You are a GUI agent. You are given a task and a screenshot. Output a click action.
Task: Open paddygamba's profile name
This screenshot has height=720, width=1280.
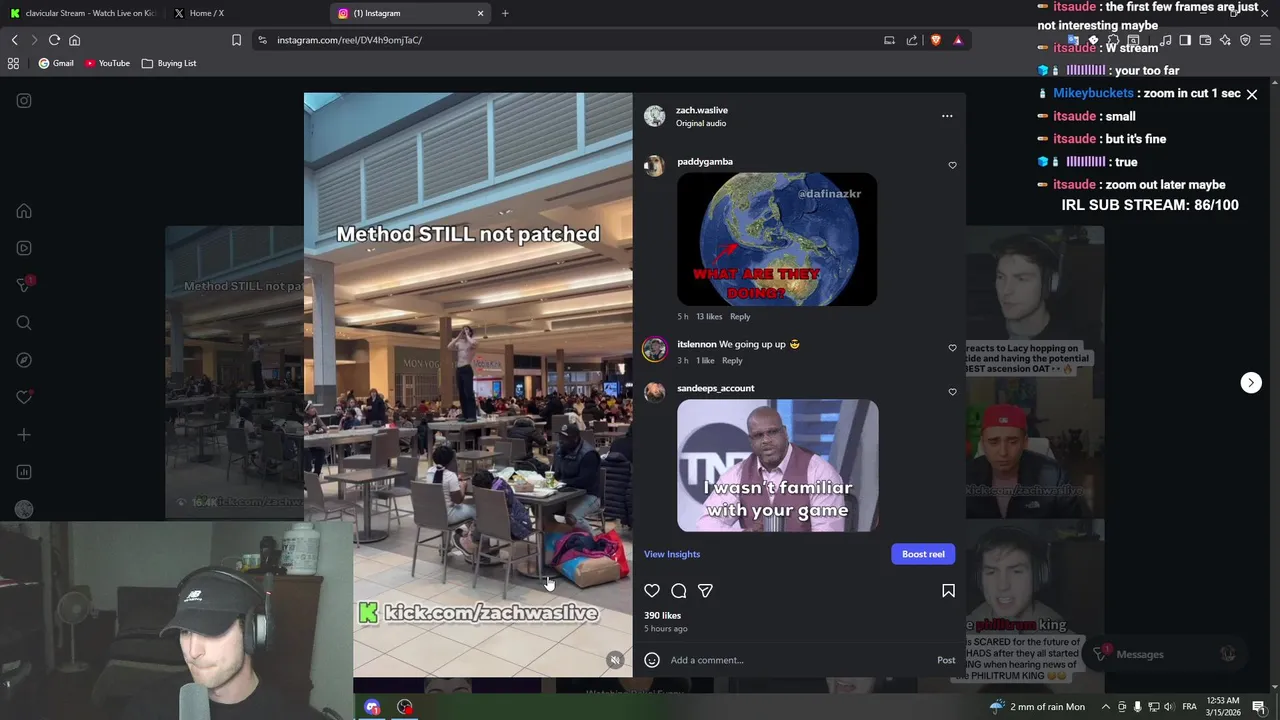point(705,162)
